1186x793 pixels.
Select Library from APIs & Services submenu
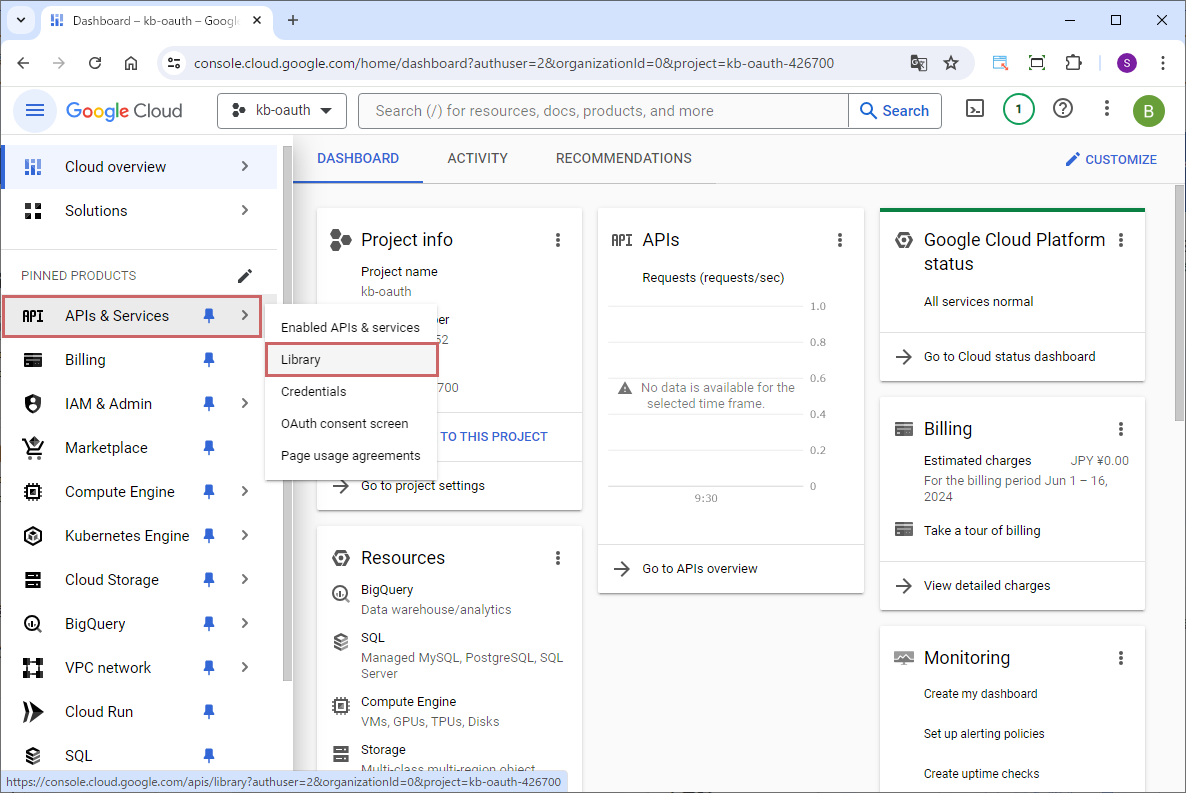coord(301,360)
